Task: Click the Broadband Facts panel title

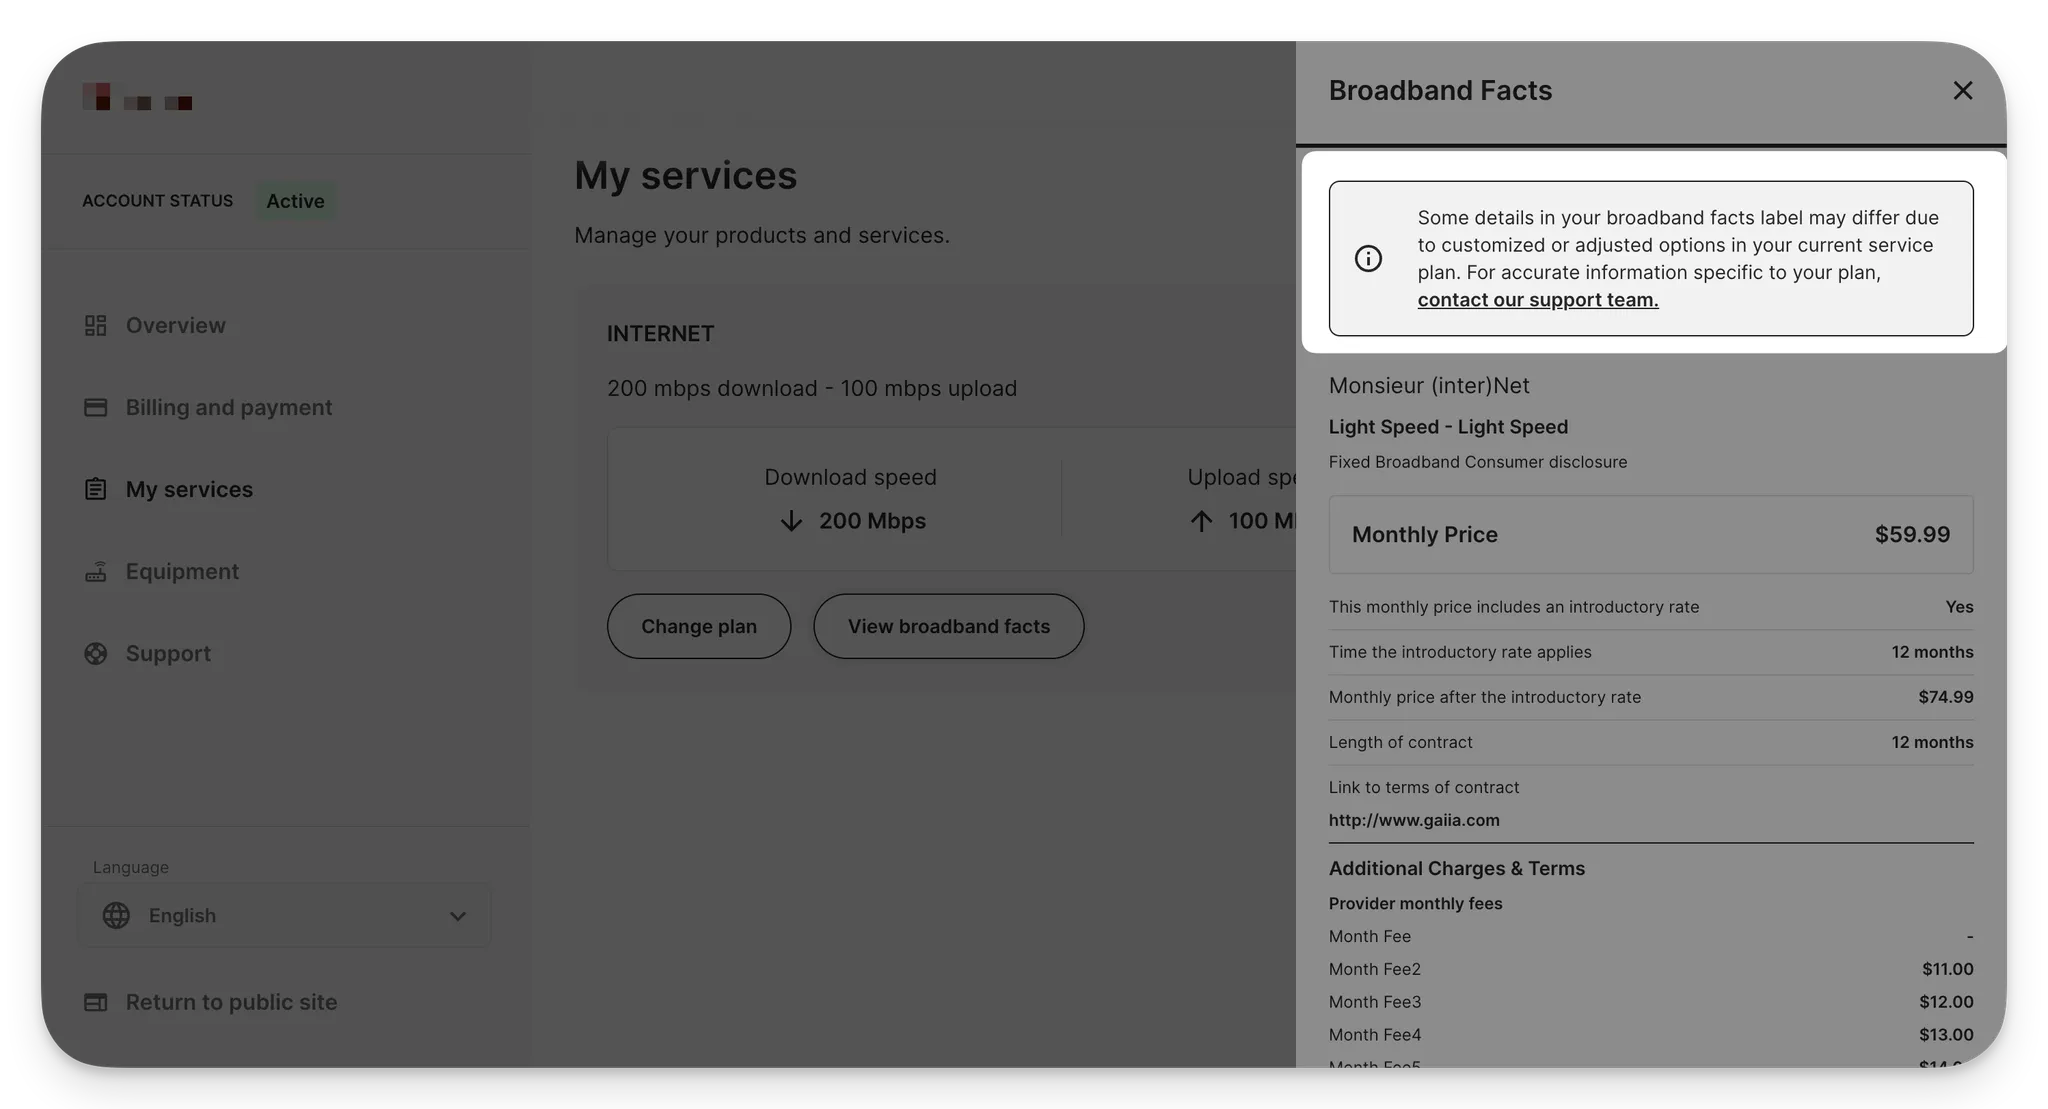Action: tap(1440, 91)
